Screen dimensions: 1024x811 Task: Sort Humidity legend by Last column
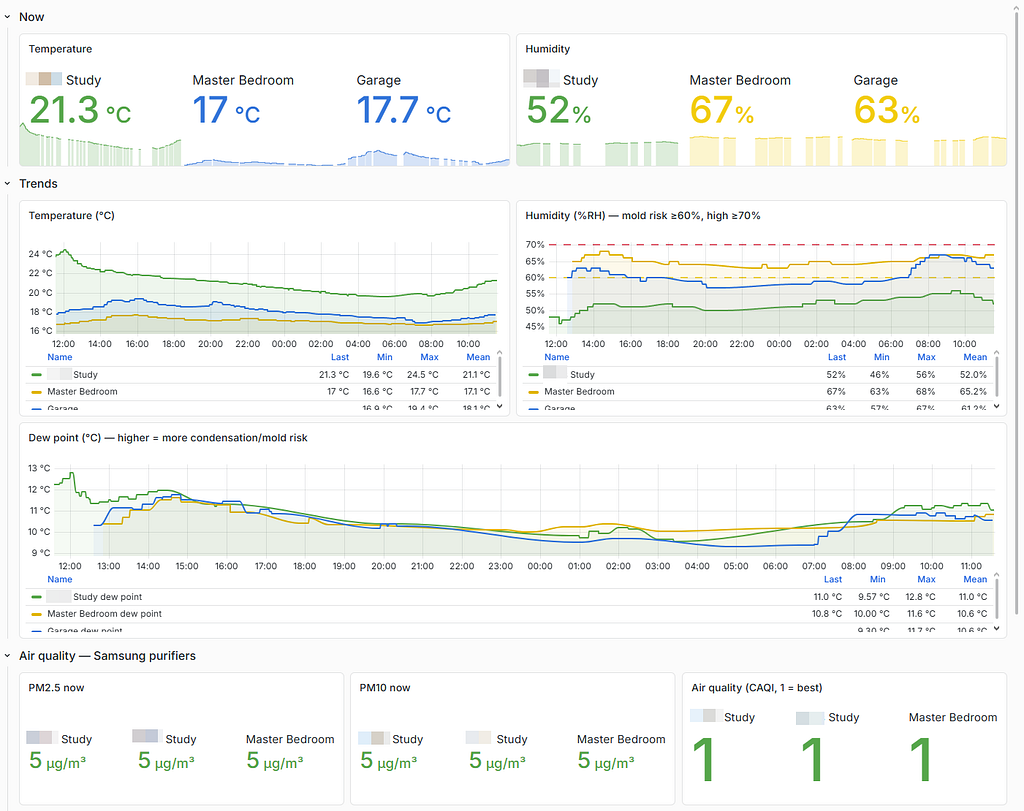click(837, 357)
